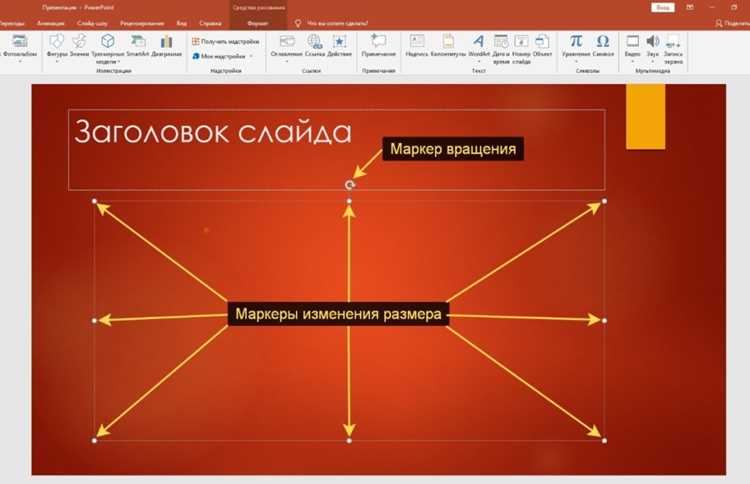Insert Звук audio
Screen dimensions: 750x484
(652, 46)
